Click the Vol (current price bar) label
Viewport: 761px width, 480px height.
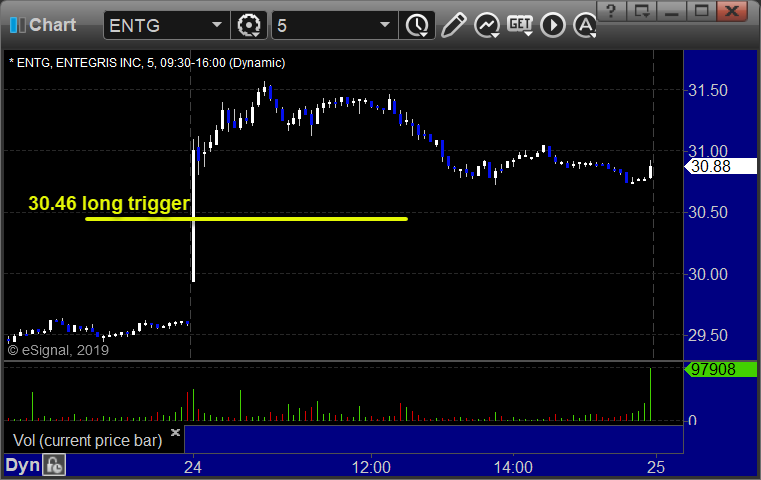click(87, 440)
